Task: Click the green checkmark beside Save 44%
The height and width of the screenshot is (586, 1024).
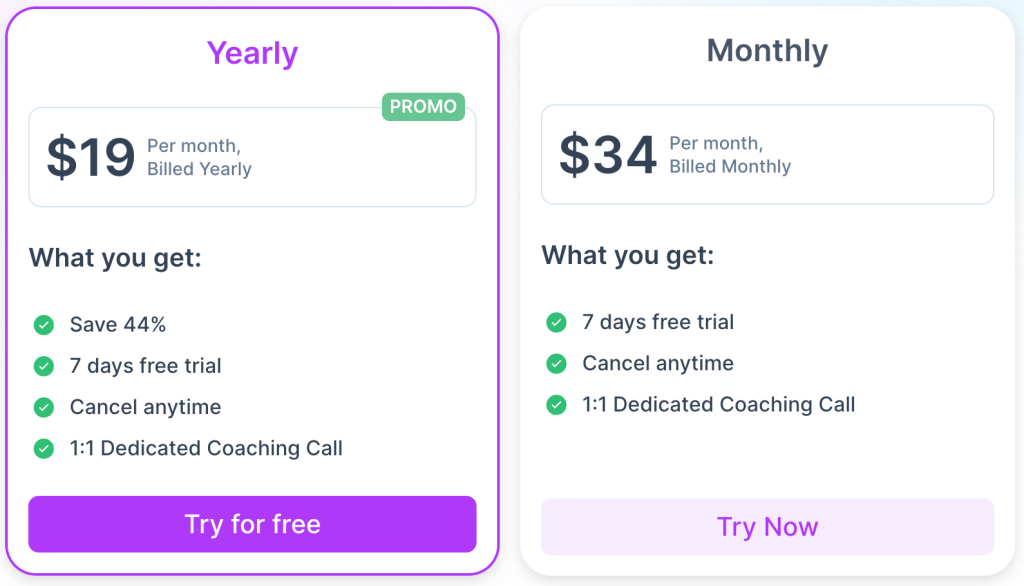Action: click(43, 325)
